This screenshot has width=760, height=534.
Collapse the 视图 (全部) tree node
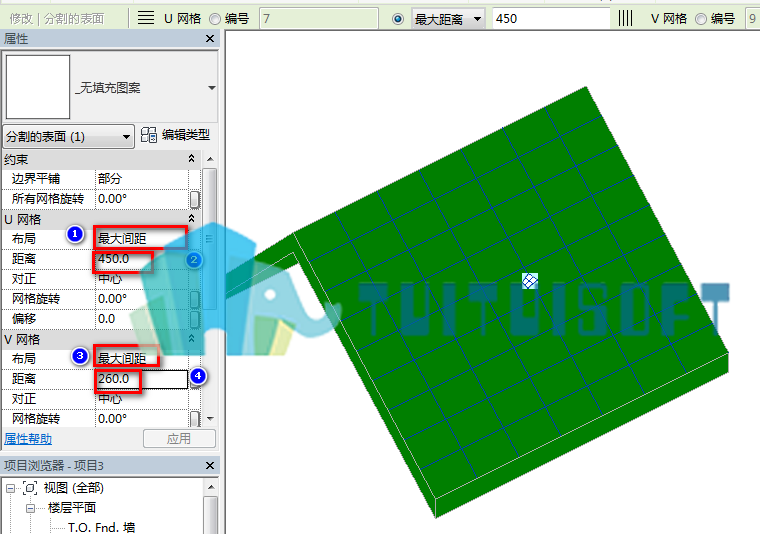click(x=10, y=488)
